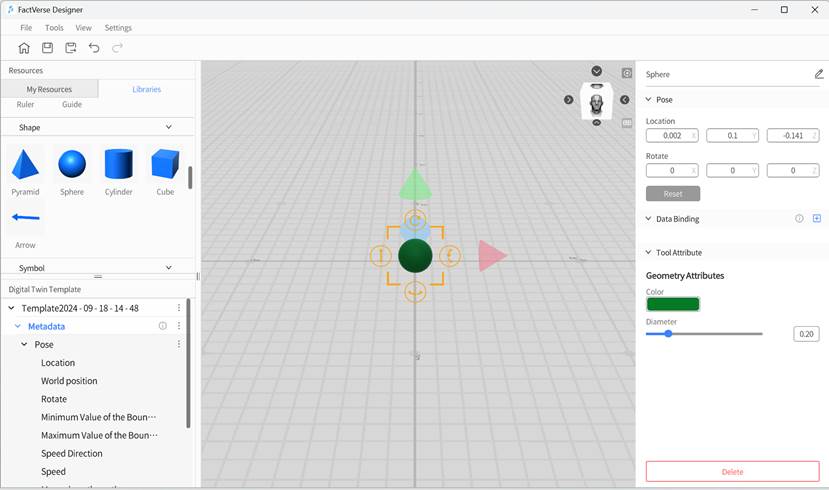The width and height of the screenshot is (829, 490).
Task: Click the Location Y input field
Action: point(732,135)
